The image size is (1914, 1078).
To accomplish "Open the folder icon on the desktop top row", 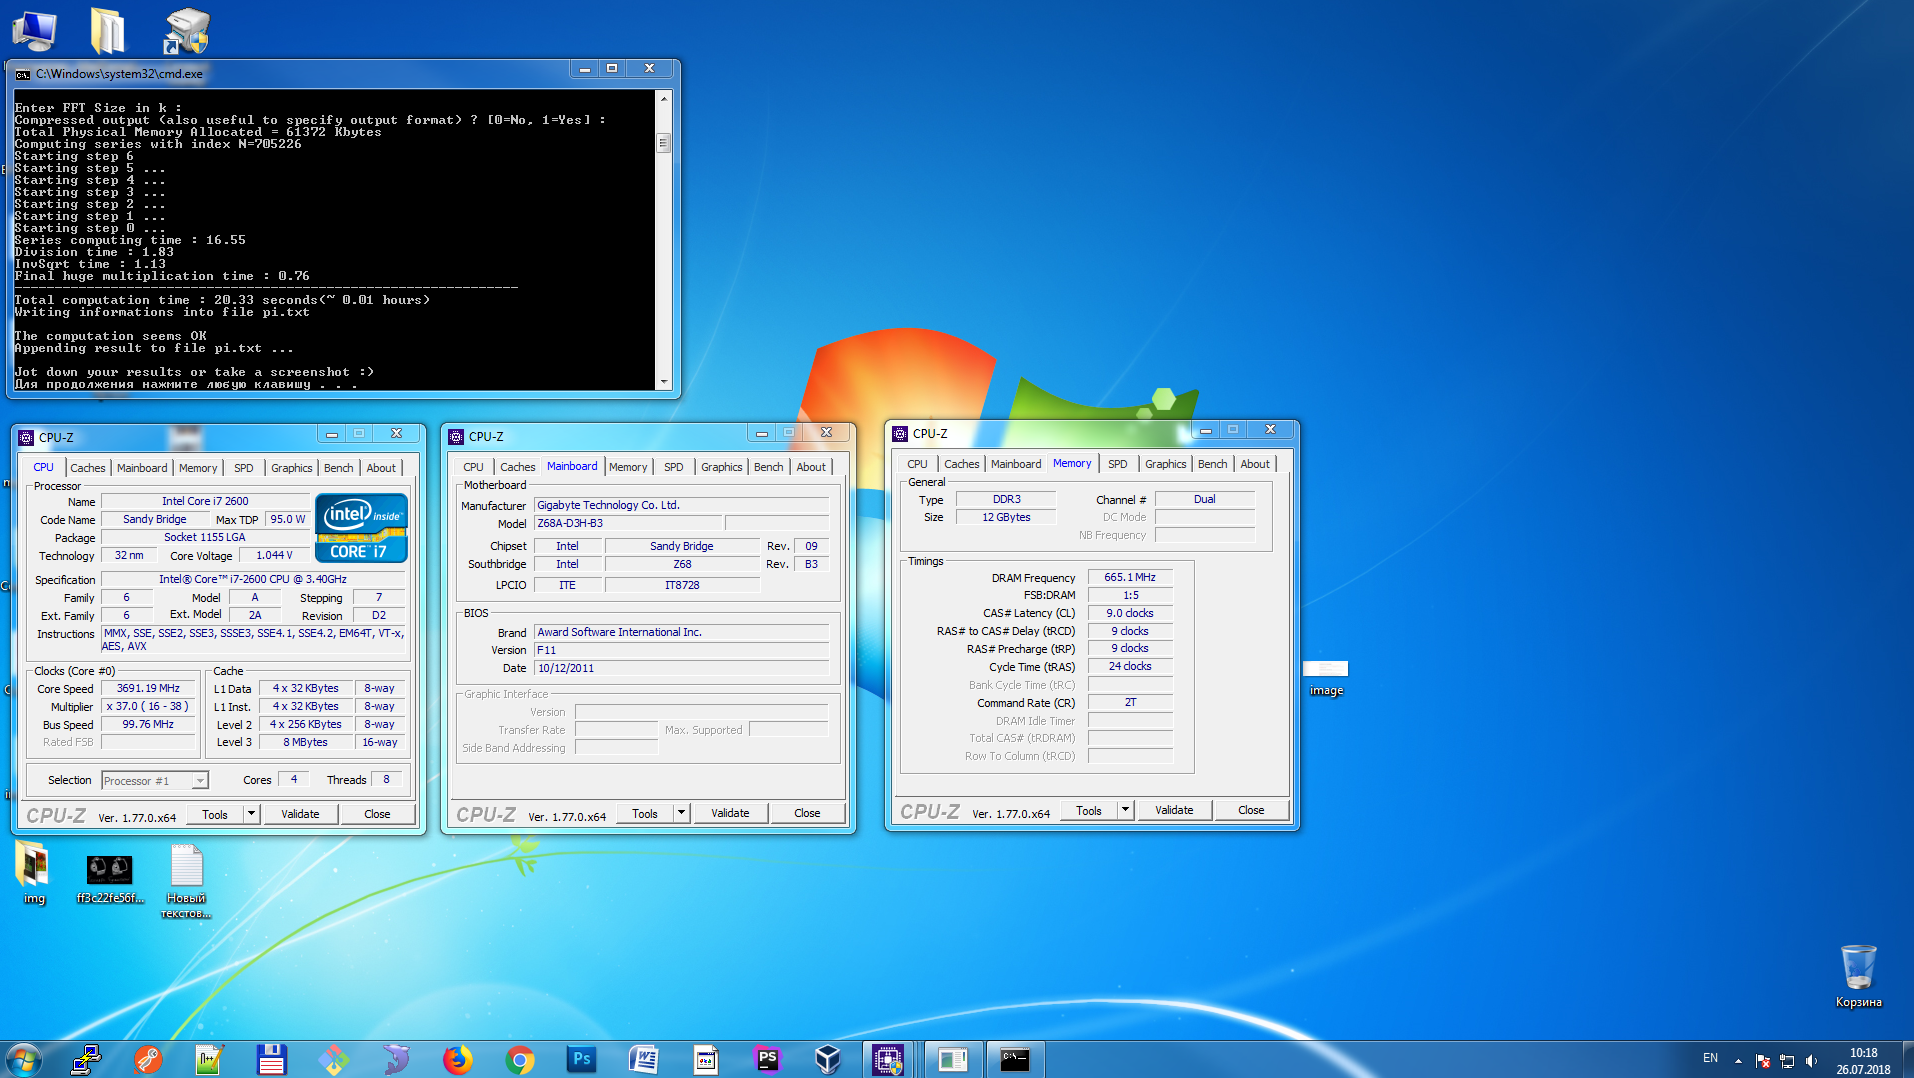I will coord(108,30).
